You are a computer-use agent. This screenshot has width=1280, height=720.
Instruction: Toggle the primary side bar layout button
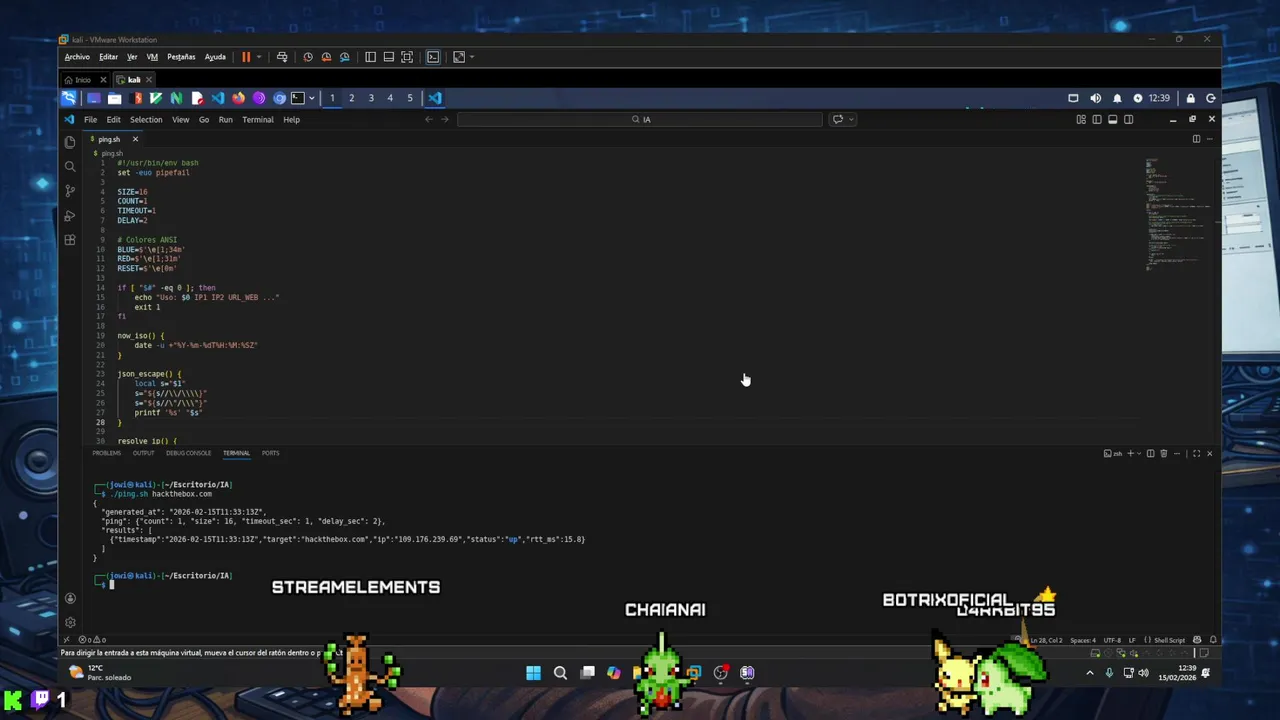pos(1097,119)
